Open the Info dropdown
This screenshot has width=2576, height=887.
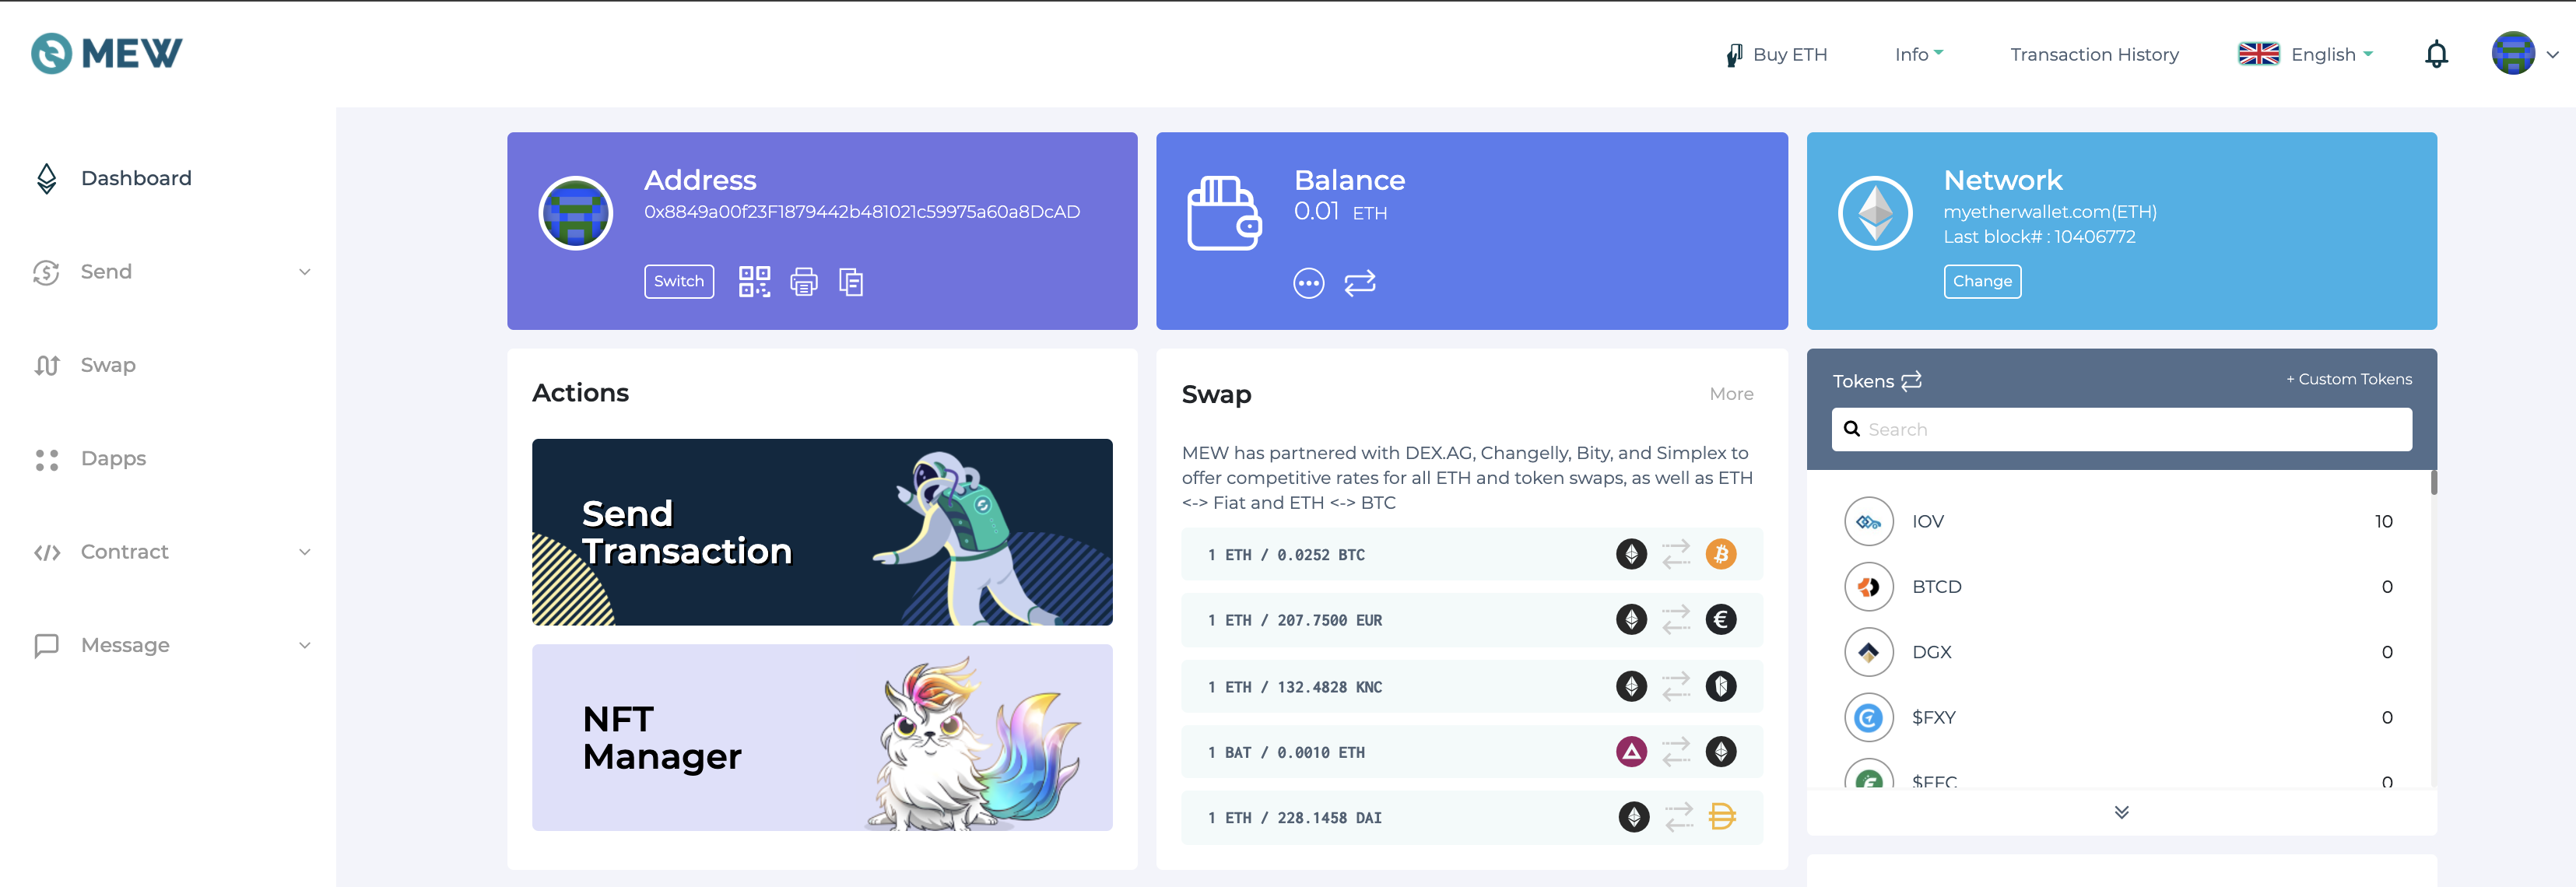point(1918,55)
